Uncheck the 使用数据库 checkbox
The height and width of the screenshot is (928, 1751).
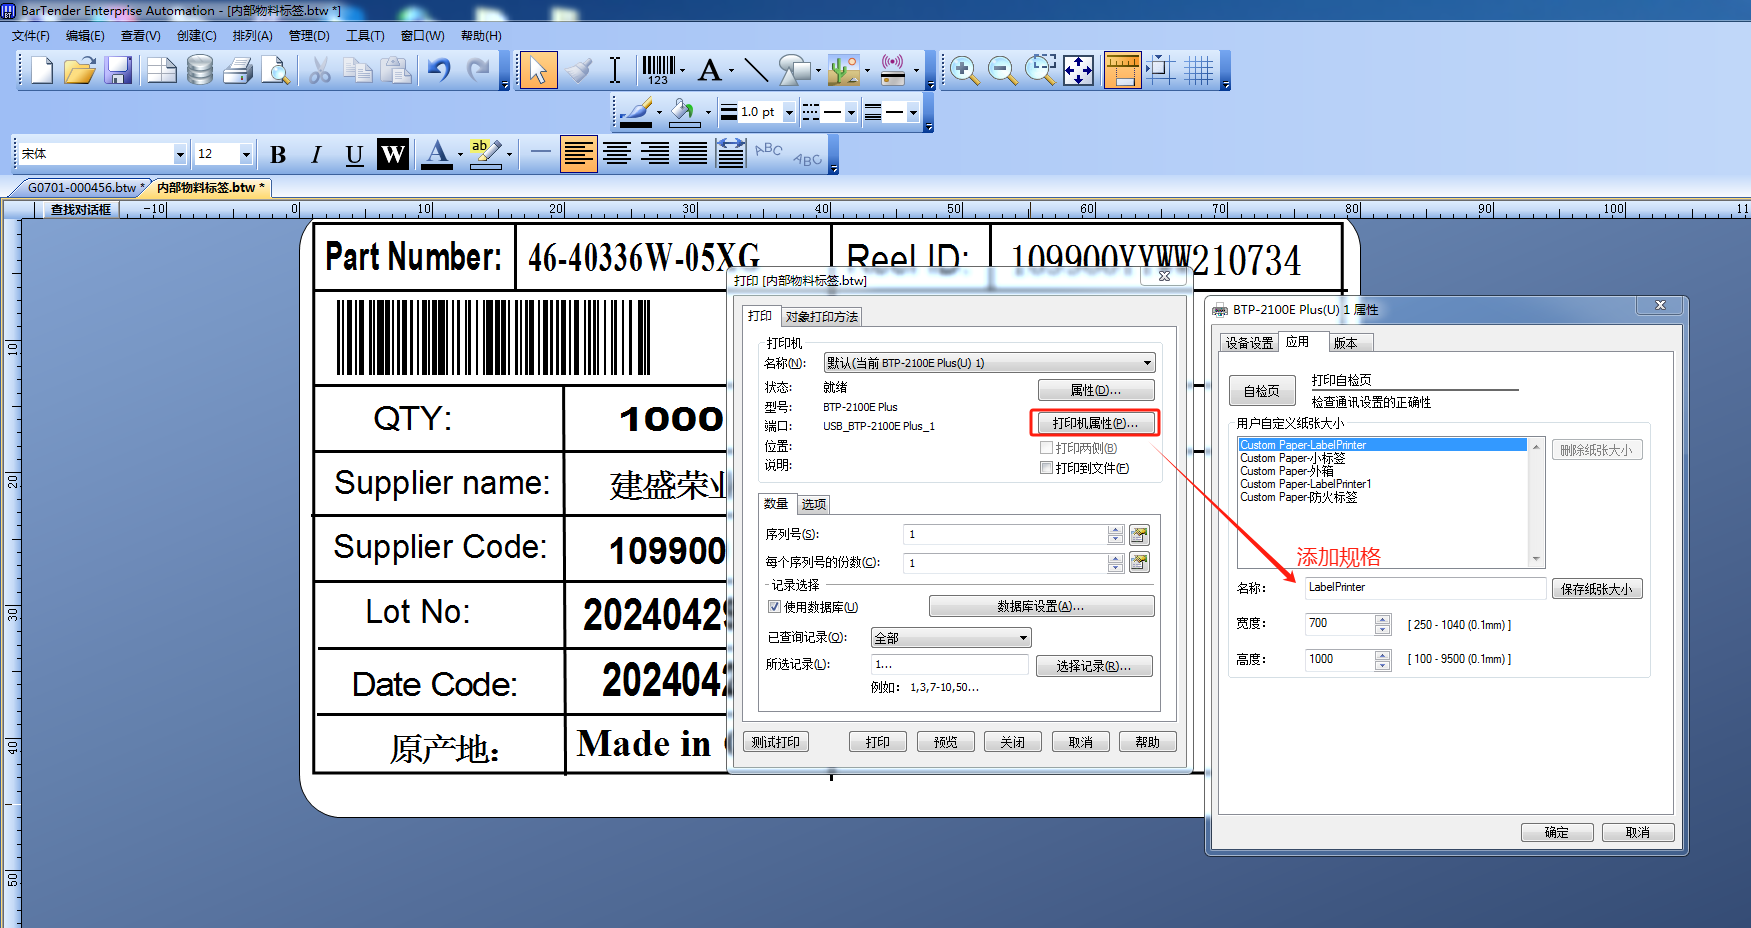(774, 607)
